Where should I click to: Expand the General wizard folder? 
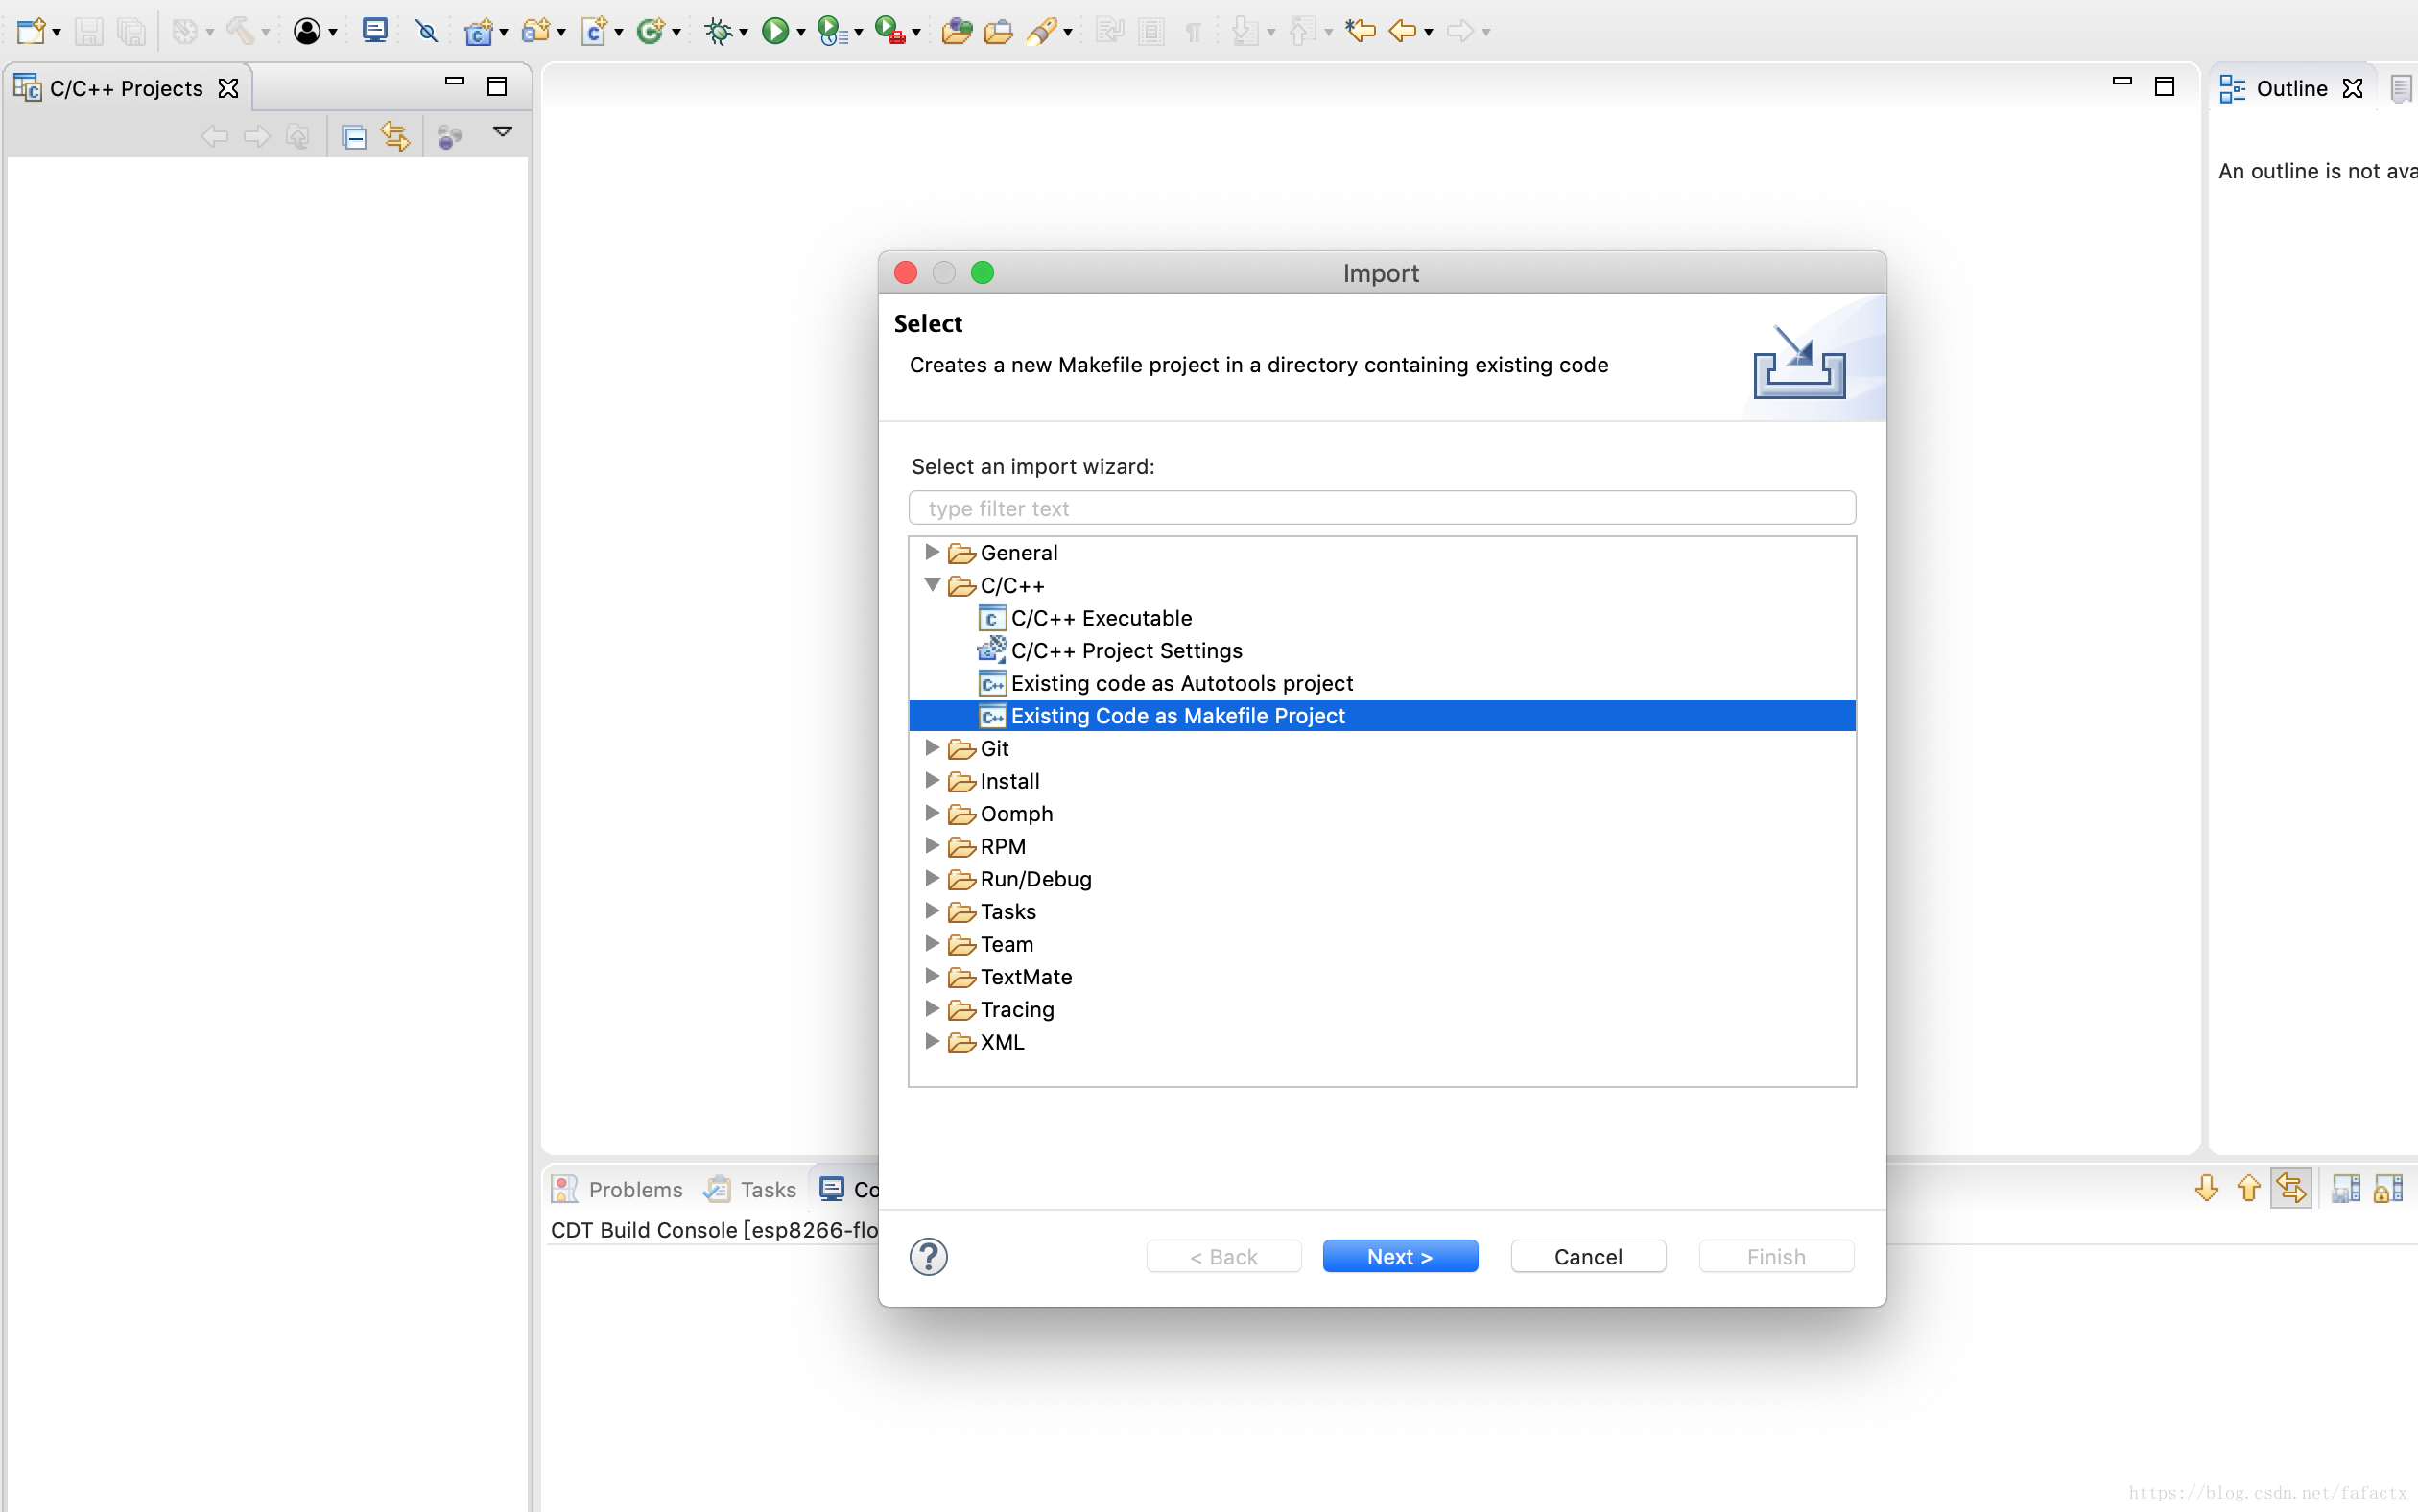click(932, 552)
